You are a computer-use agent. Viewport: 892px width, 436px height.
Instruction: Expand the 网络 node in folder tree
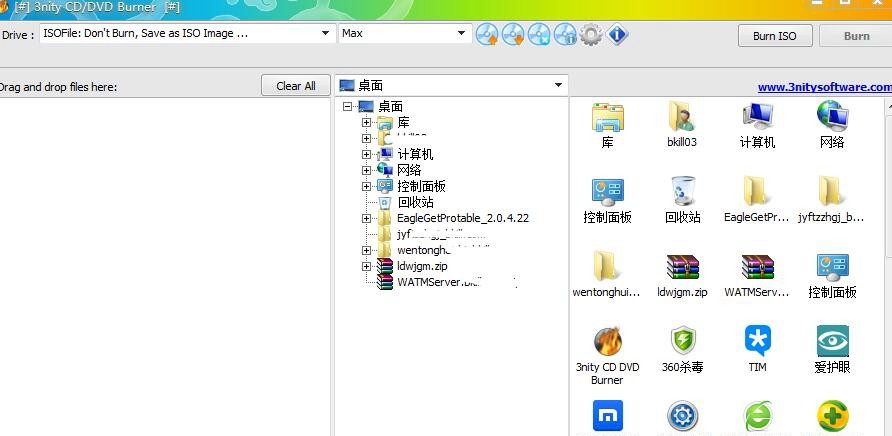click(366, 170)
